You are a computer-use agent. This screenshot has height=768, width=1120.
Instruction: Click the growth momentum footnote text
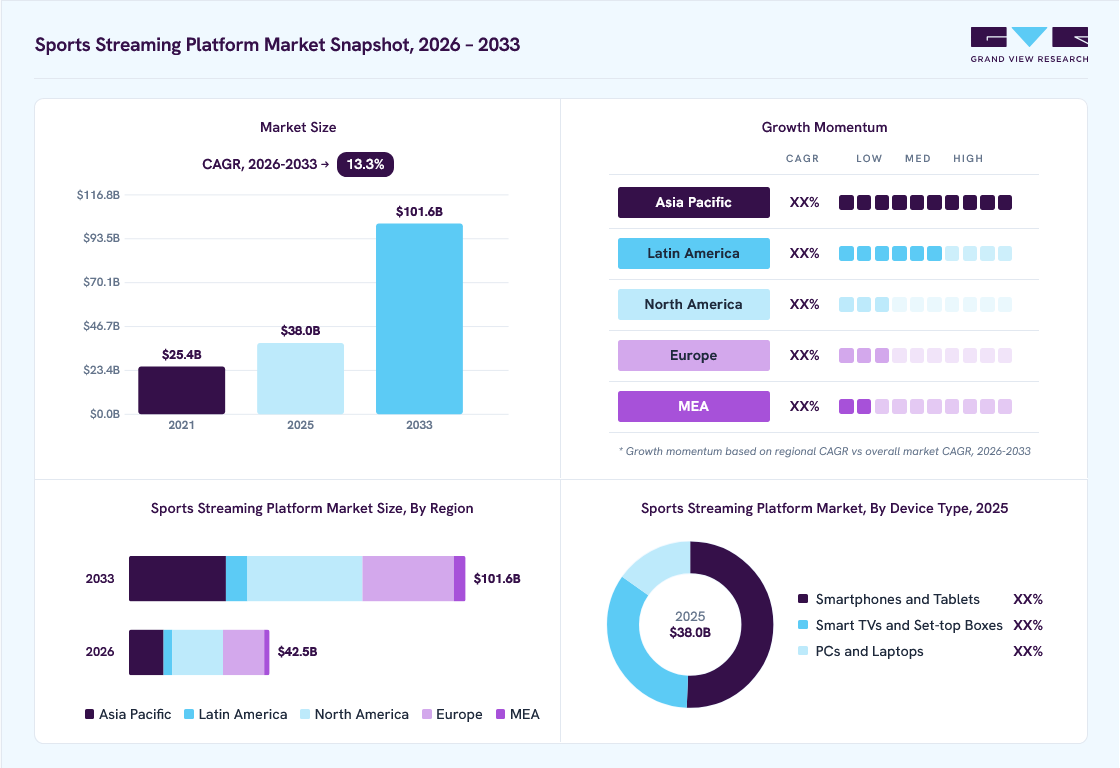824,452
